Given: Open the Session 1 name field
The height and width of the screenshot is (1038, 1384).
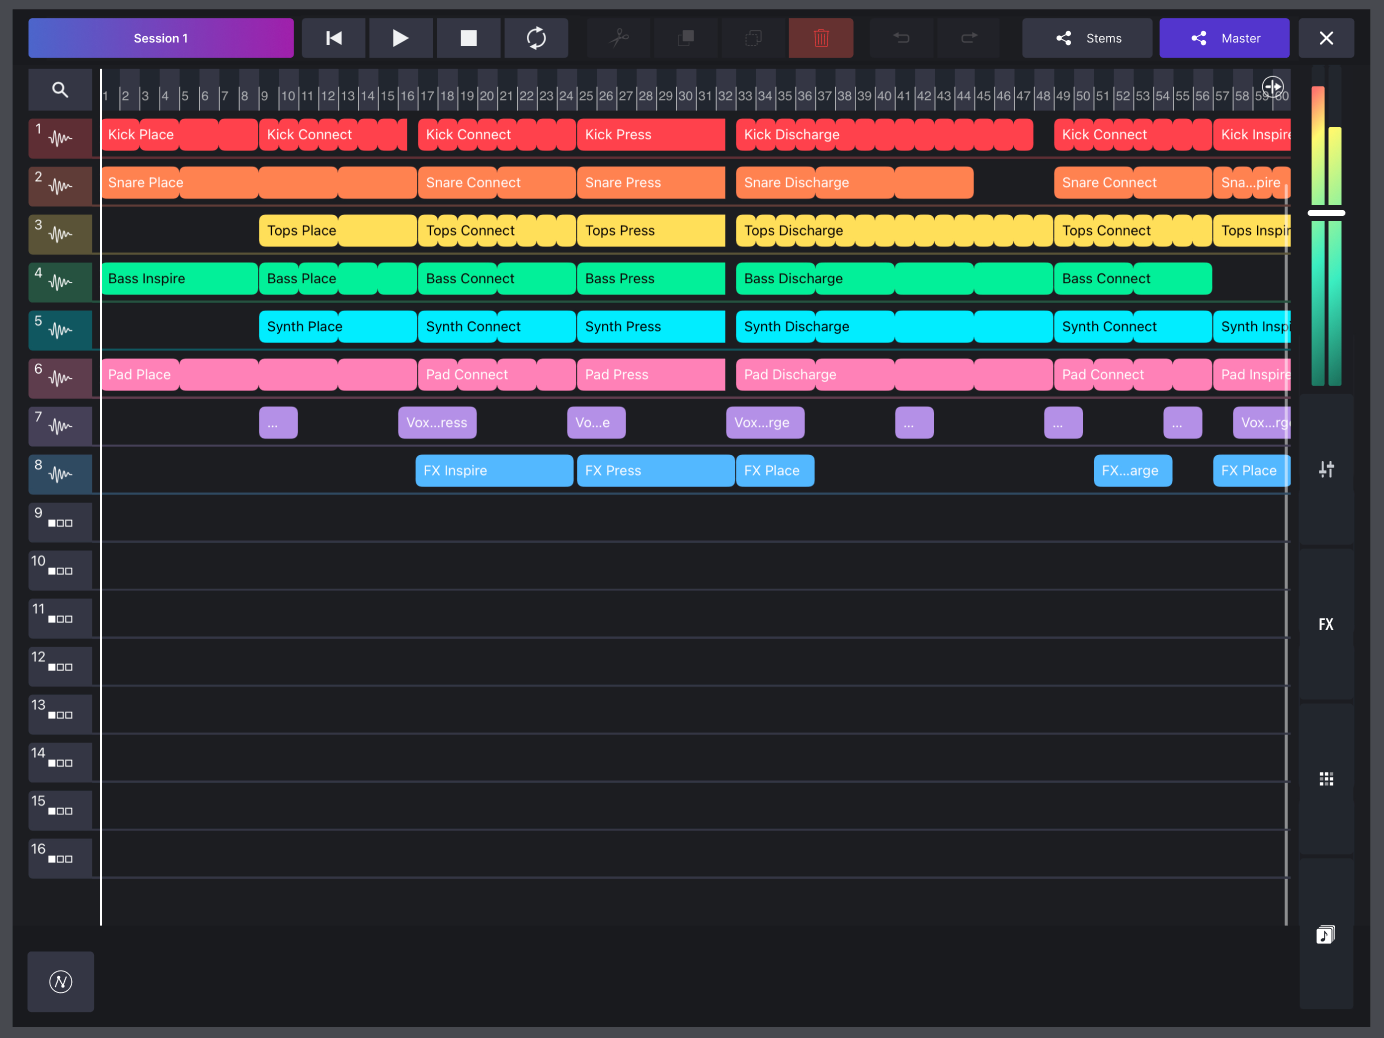Looking at the screenshot, I should 161,38.
